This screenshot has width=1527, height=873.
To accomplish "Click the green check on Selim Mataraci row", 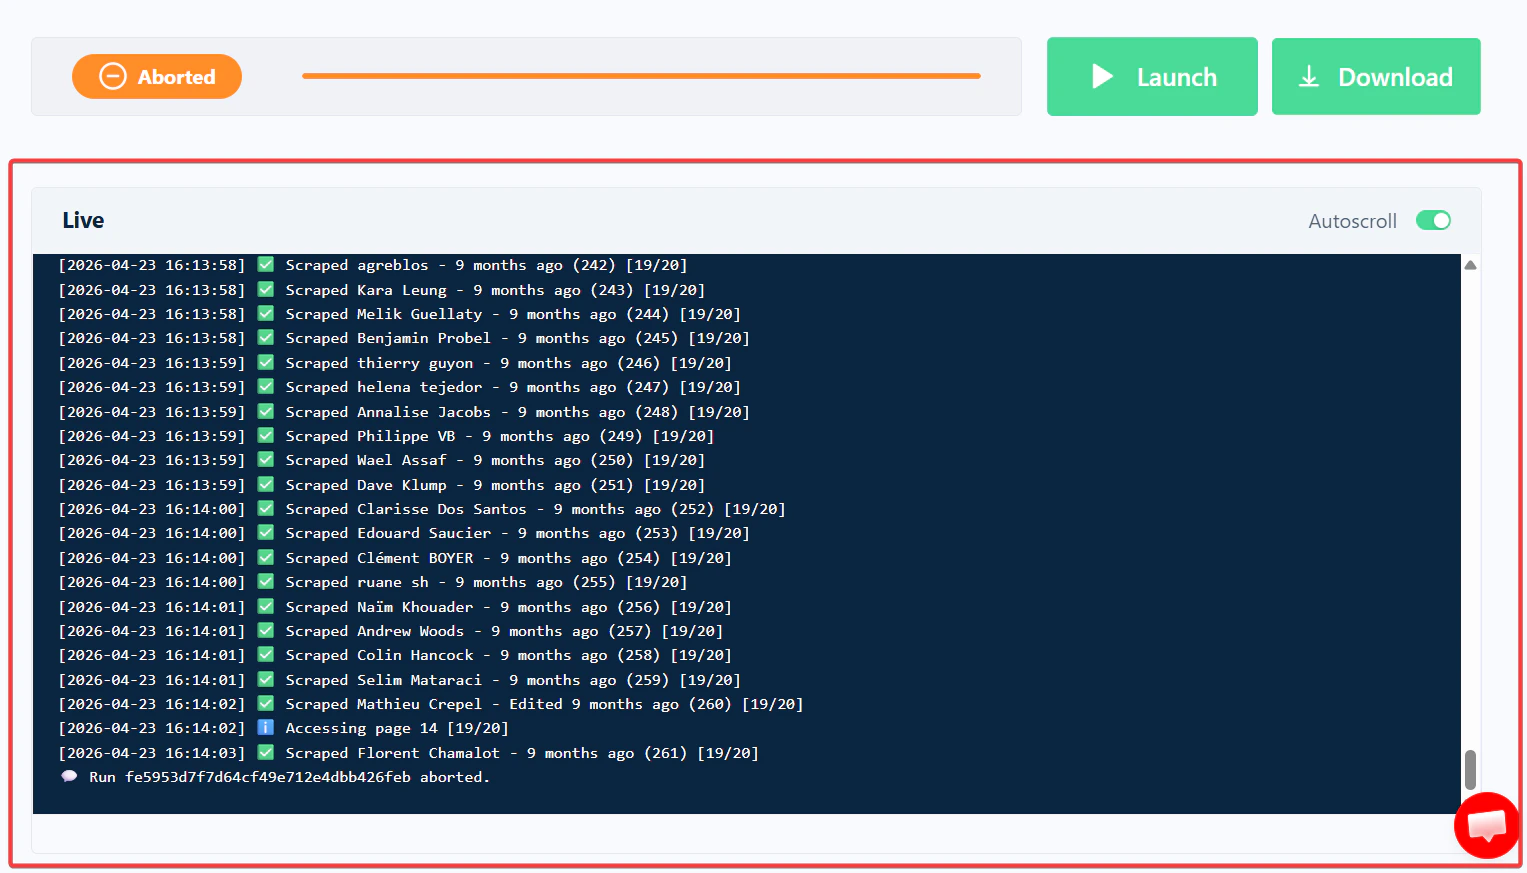I will (266, 680).
